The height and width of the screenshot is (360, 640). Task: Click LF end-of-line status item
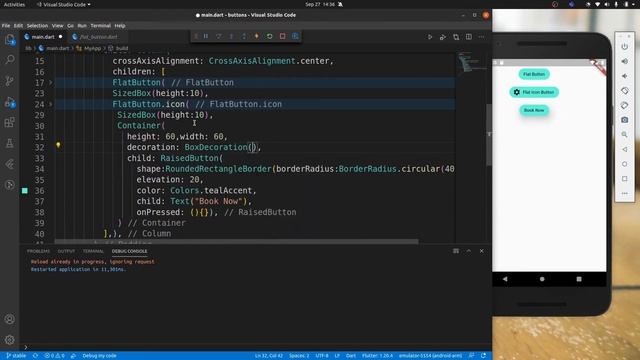(337, 356)
